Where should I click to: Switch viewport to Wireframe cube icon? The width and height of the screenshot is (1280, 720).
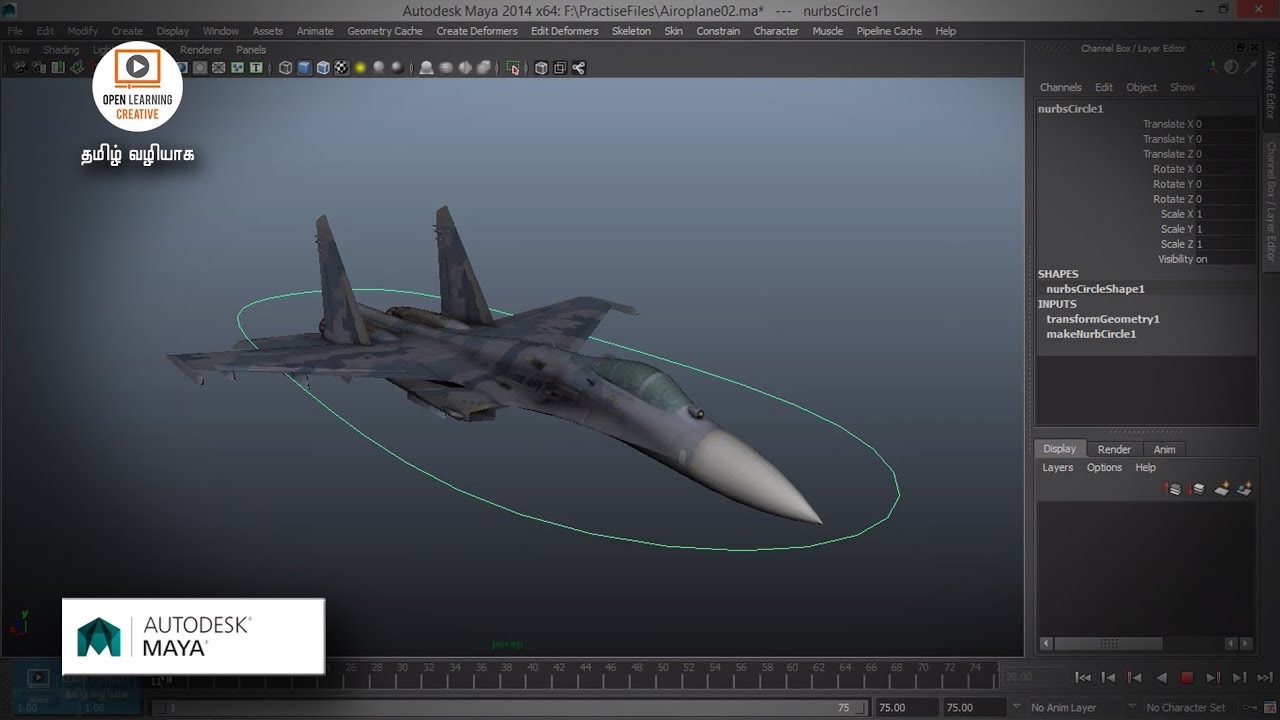pyautogui.click(x=285, y=68)
